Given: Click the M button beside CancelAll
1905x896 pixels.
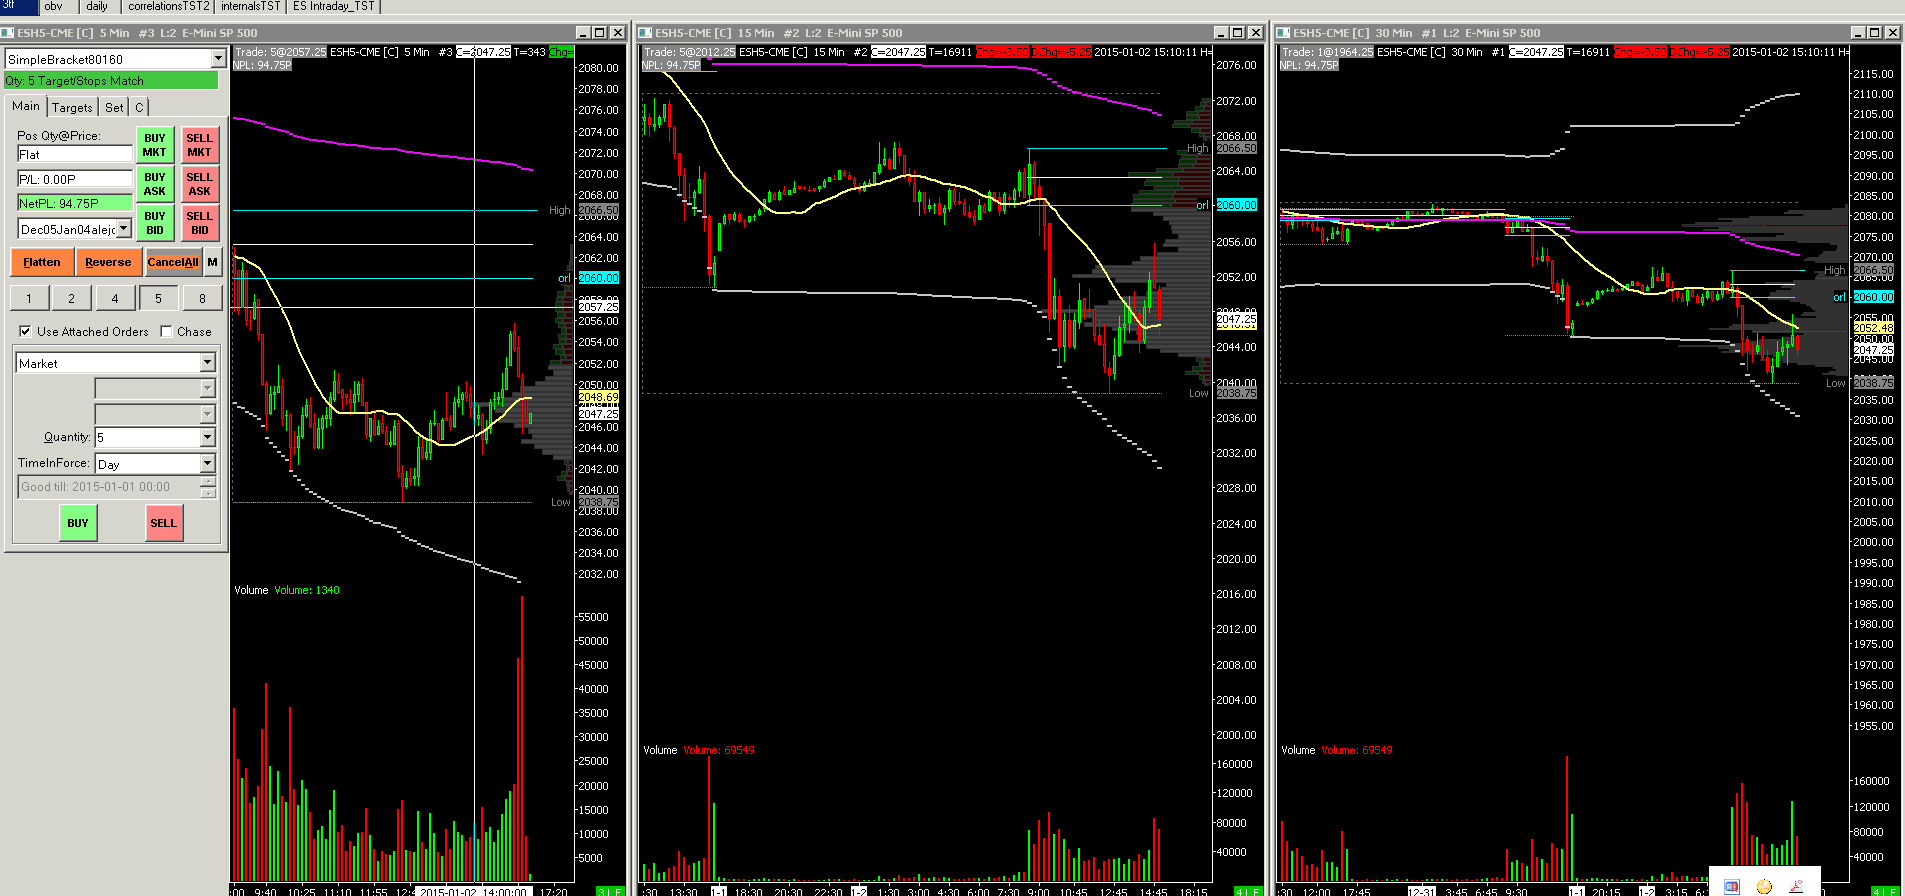Looking at the screenshot, I should point(212,262).
